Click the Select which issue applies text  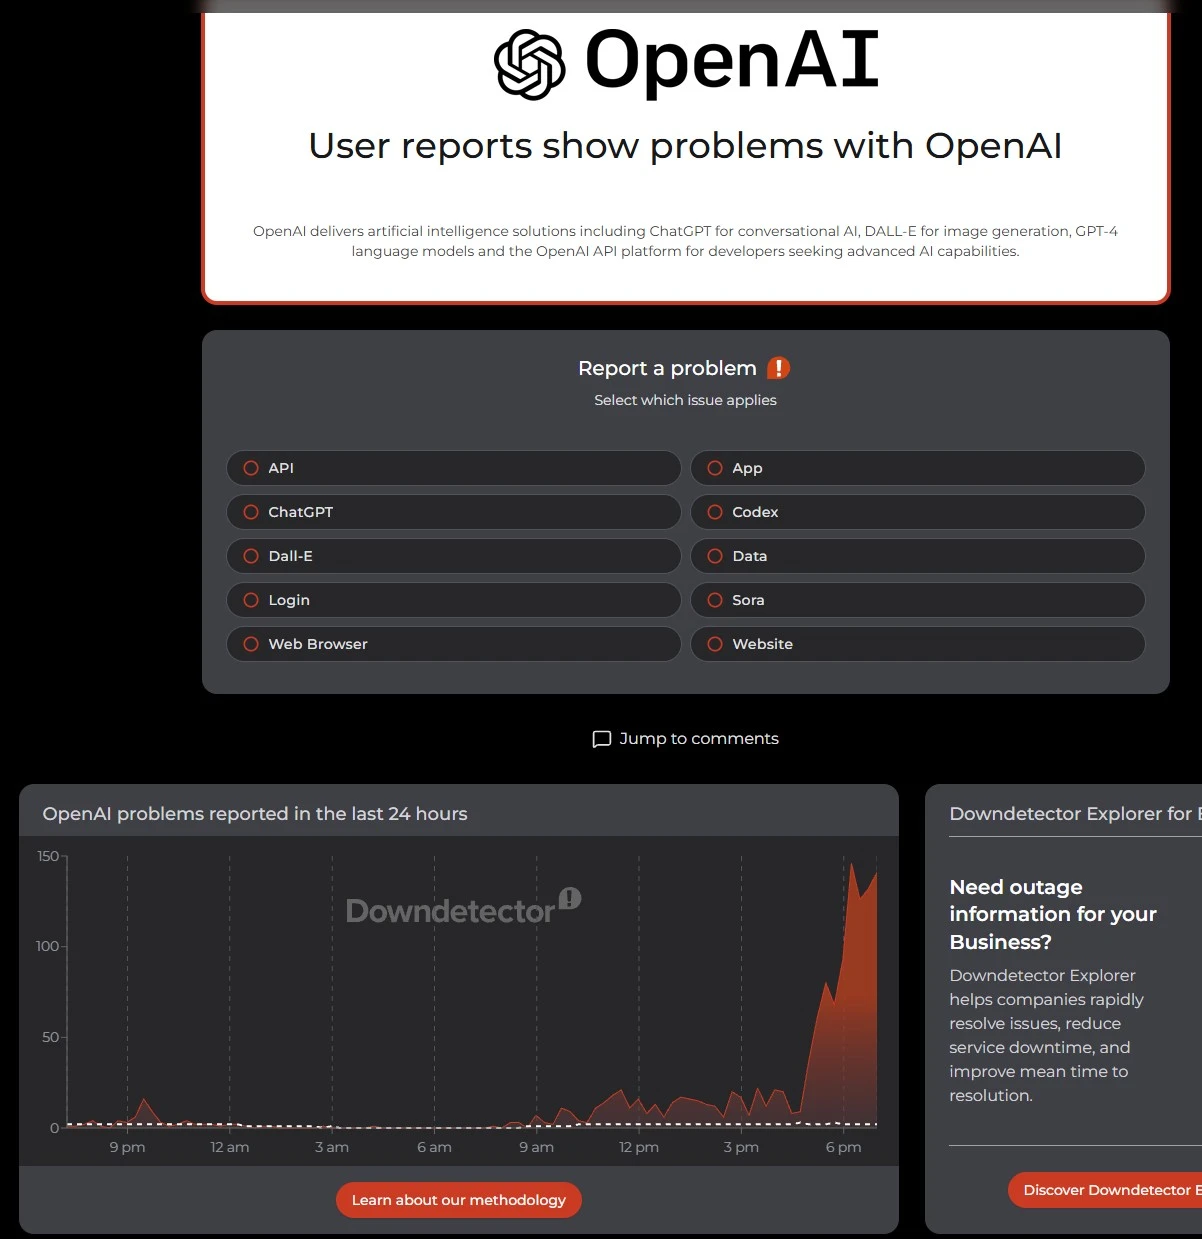(x=685, y=400)
